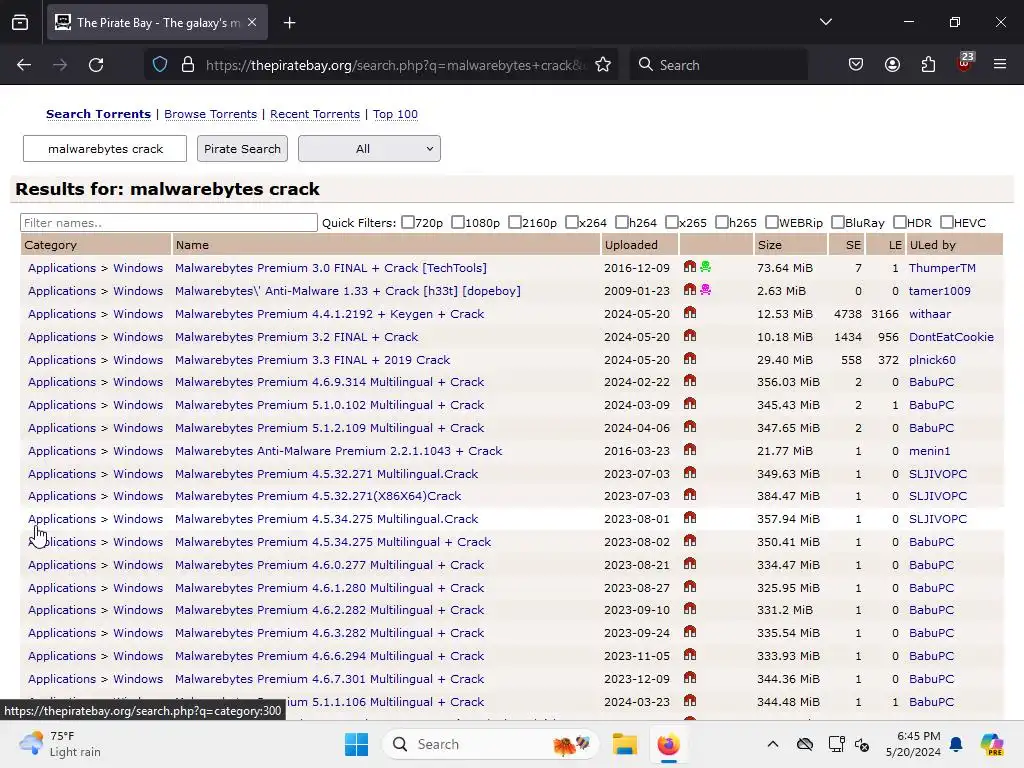Sort by the Size column header

coord(769,245)
